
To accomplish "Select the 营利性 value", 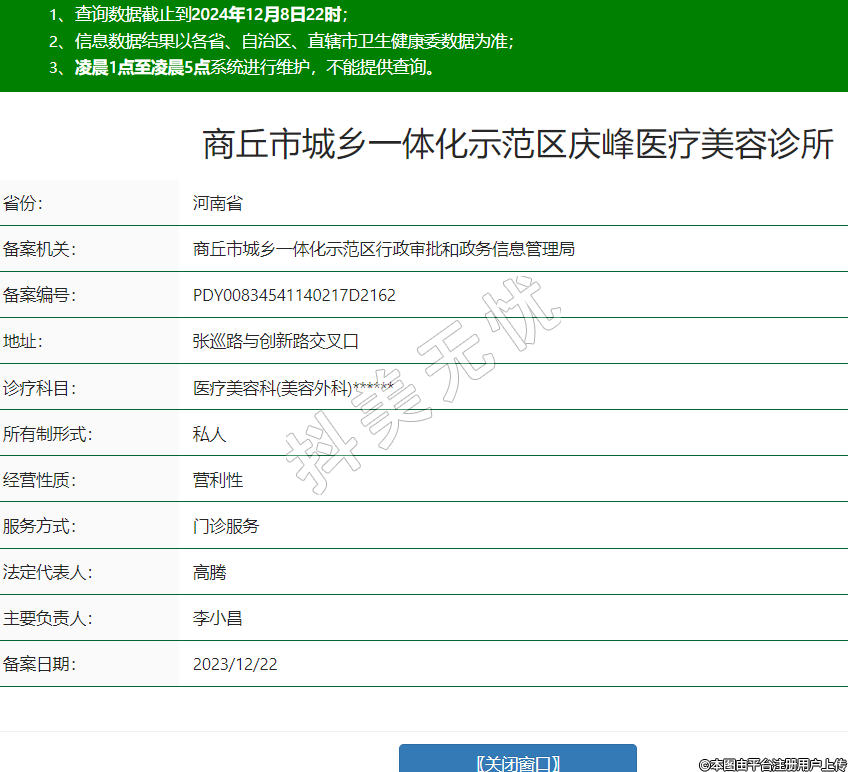I will pyautogui.click(x=217, y=480).
